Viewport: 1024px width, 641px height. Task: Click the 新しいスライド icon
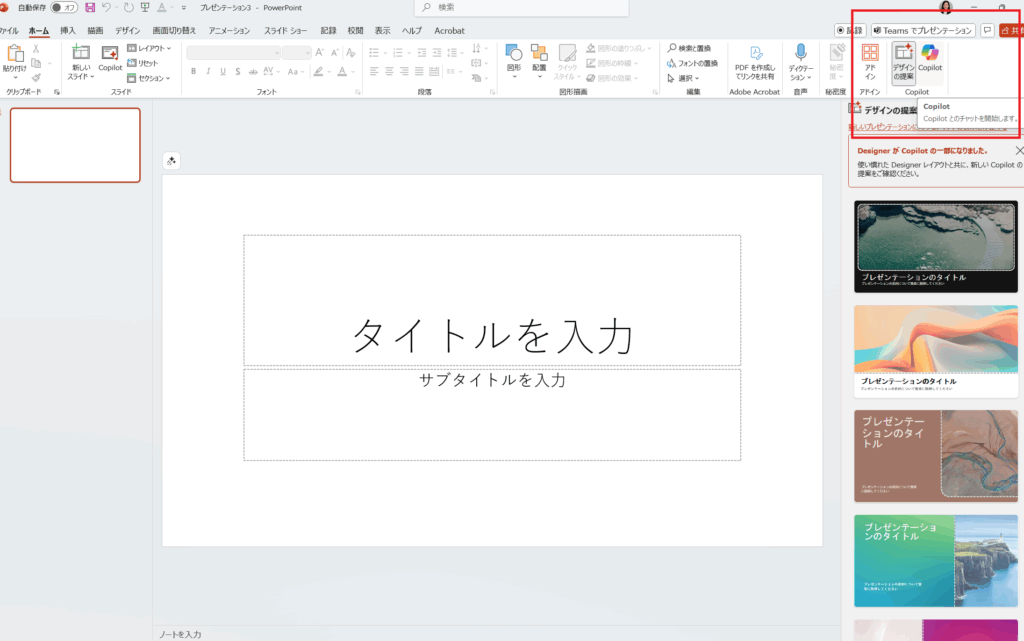tap(81, 53)
